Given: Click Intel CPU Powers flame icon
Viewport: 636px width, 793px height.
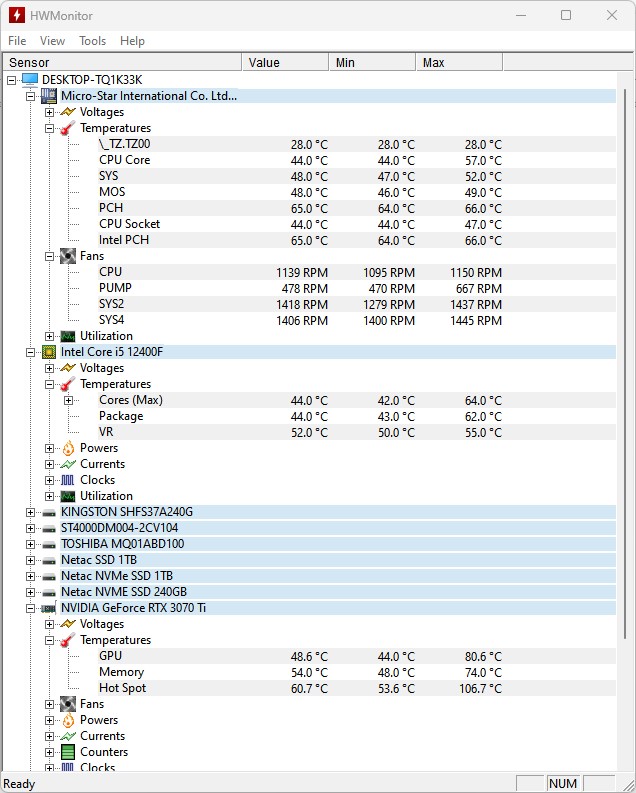Looking at the screenshot, I should pos(68,448).
